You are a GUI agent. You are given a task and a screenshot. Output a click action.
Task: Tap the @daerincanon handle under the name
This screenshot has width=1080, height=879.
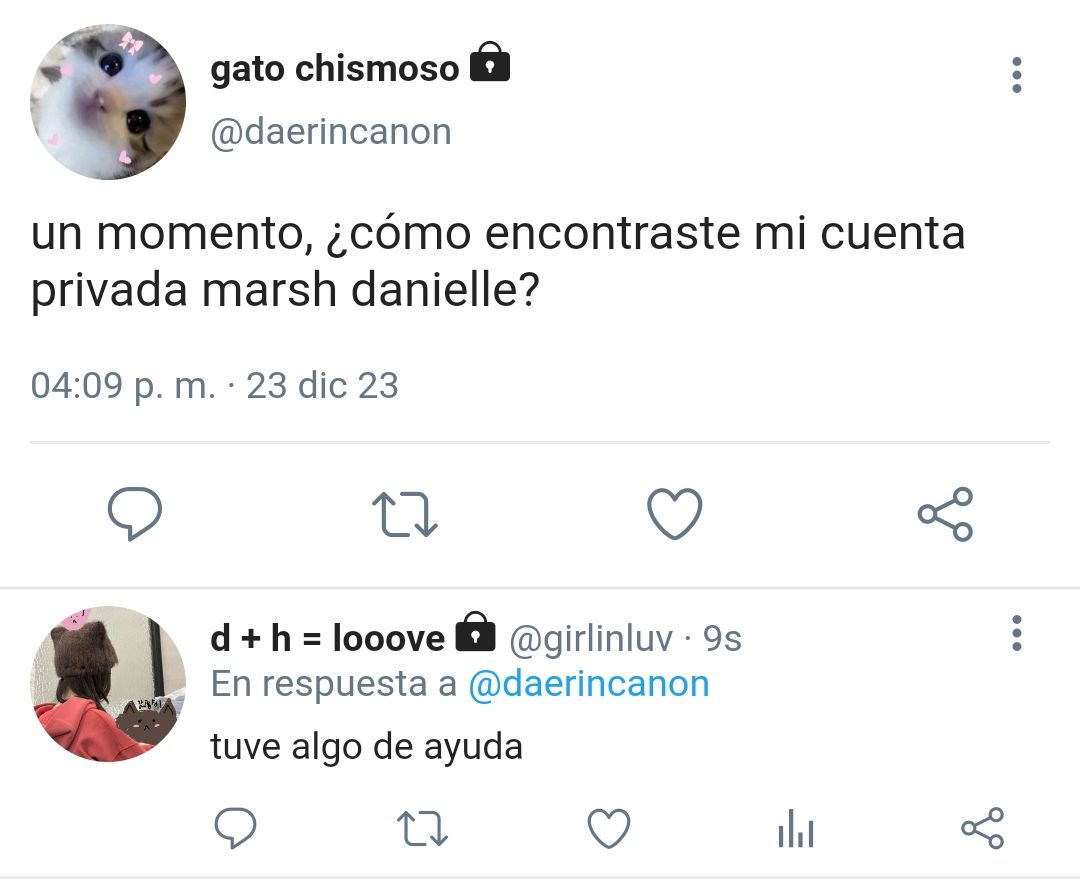point(331,132)
